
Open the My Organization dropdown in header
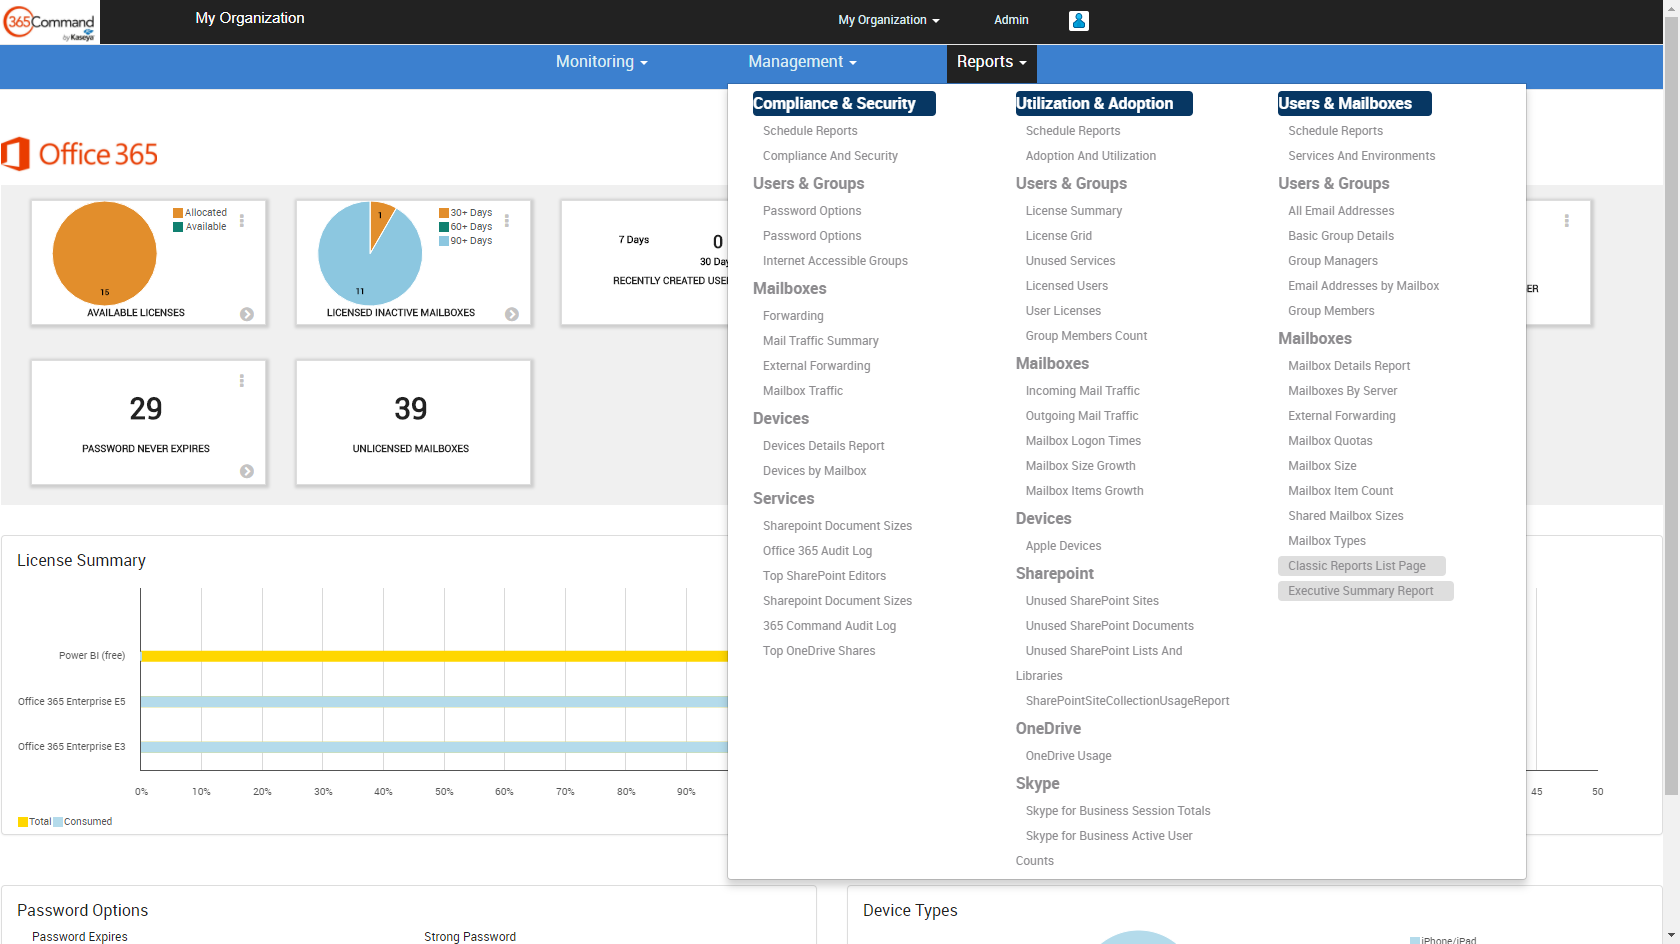point(889,20)
